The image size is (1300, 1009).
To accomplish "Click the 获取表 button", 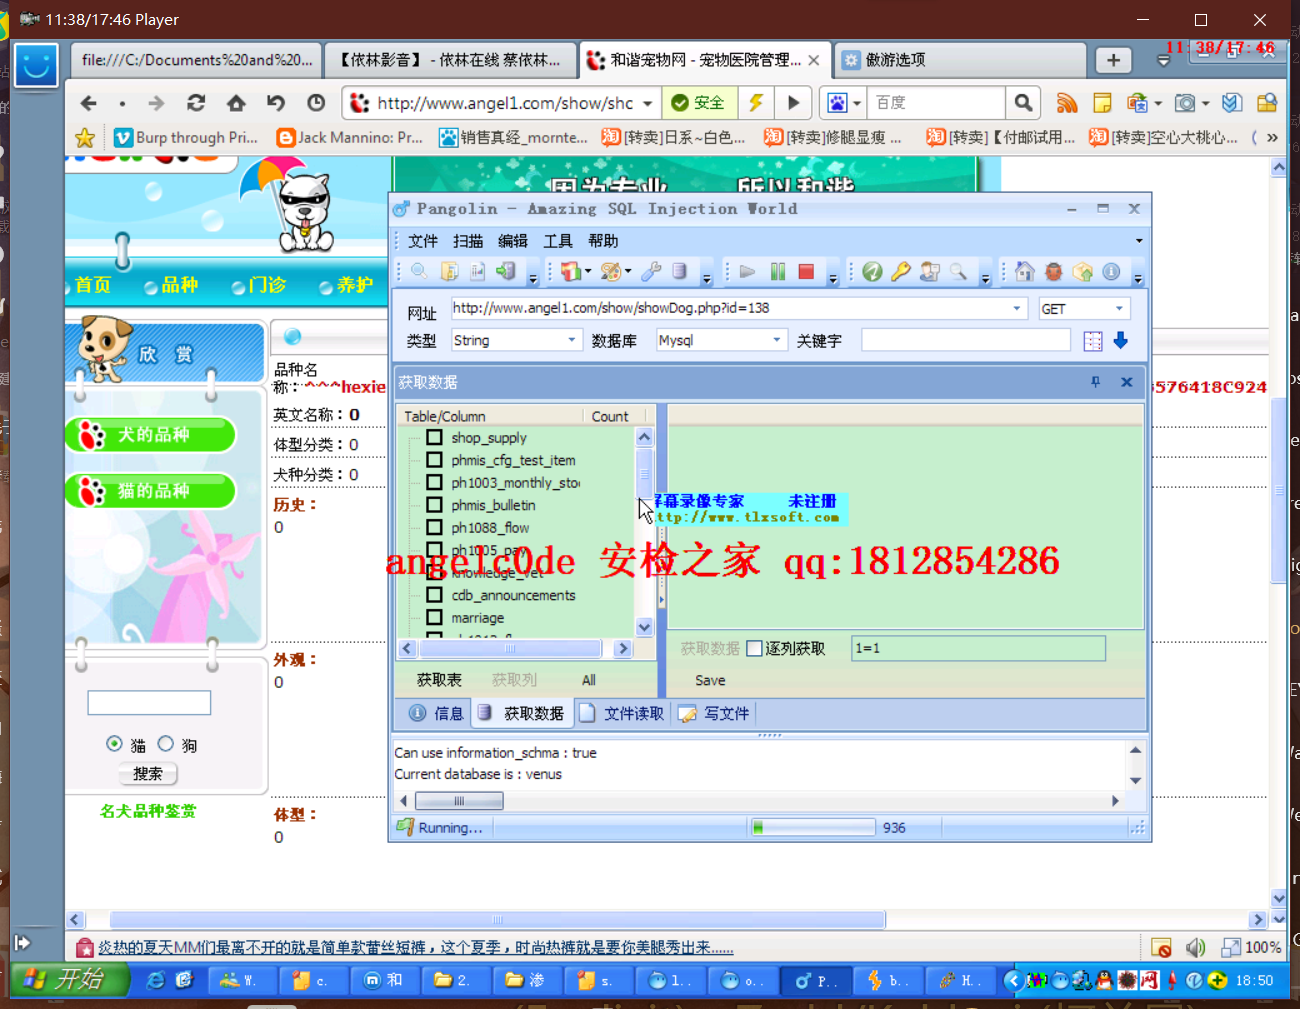I will pyautogui.click(x=439, y=680).
